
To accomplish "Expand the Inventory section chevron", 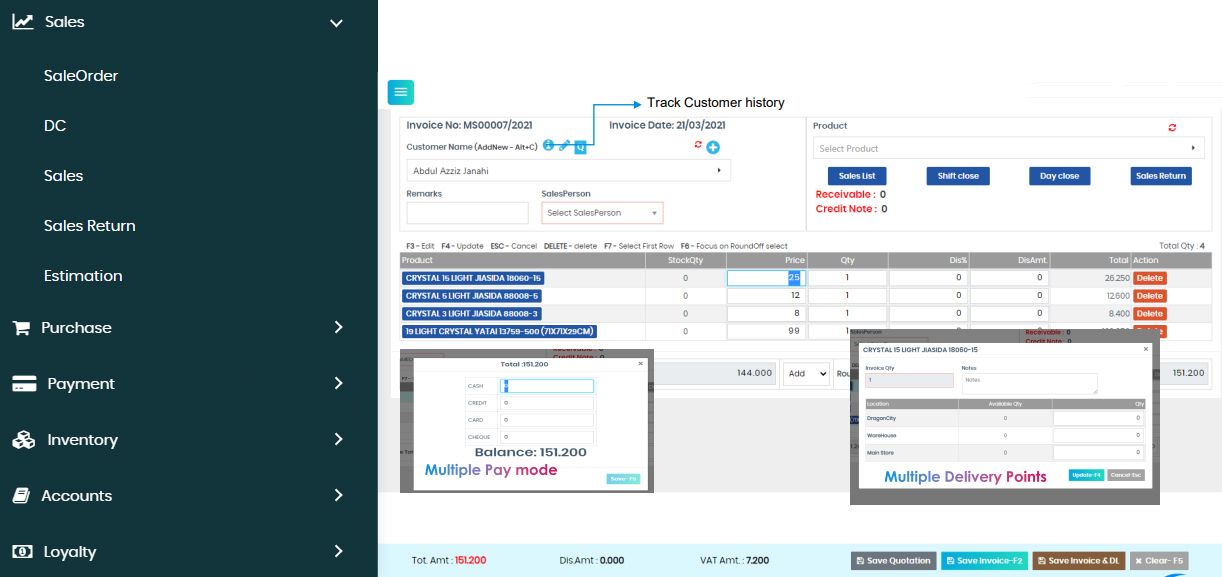I will tap(338, 439).
